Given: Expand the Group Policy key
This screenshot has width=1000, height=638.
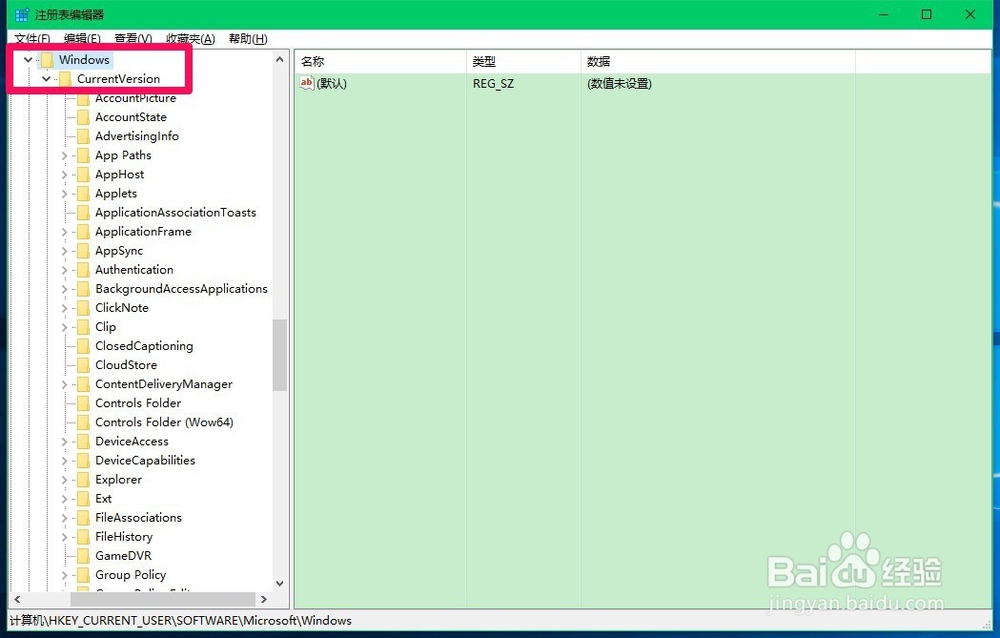Looking at the screenshot, I should [64, 575].
